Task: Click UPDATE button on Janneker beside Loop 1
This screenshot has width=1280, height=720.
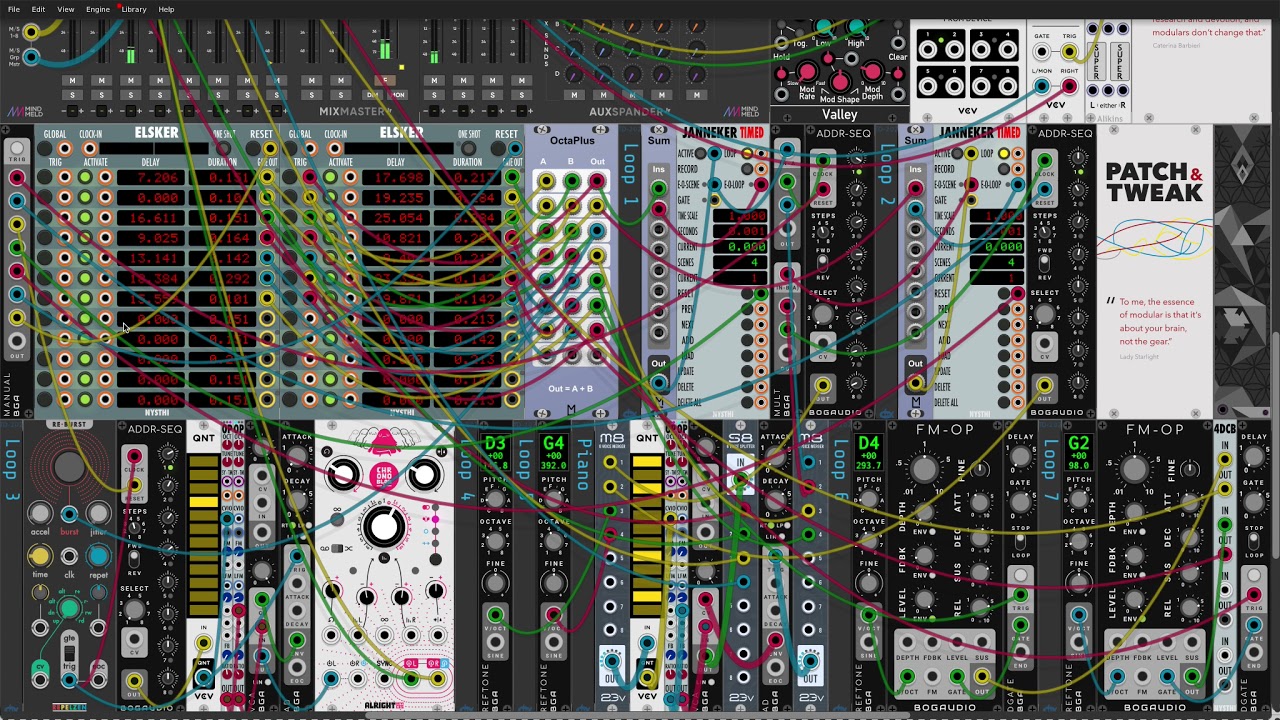Action: click(747, 371)
